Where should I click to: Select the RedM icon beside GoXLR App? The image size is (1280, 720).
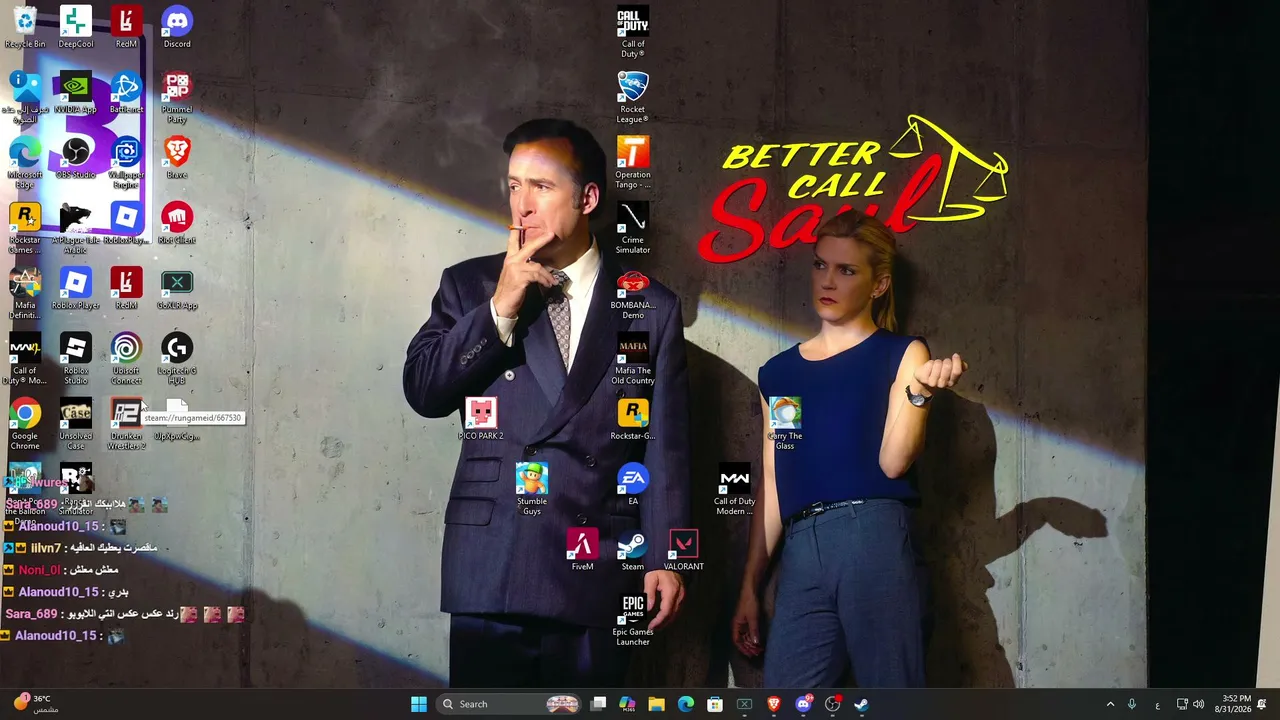click(x=126, y=289)
